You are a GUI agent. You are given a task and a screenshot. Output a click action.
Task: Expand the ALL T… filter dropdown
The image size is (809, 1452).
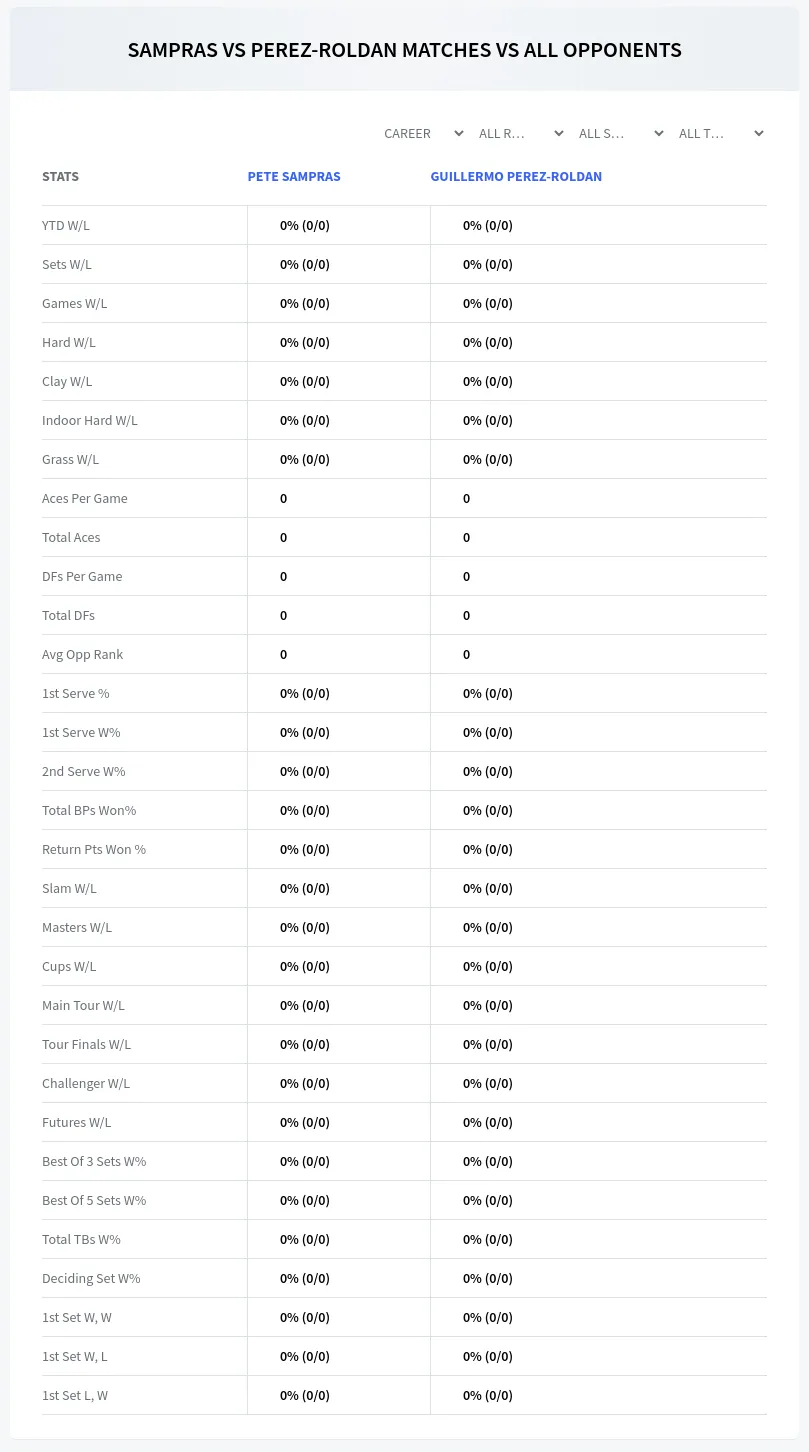(x=719, y=133)
